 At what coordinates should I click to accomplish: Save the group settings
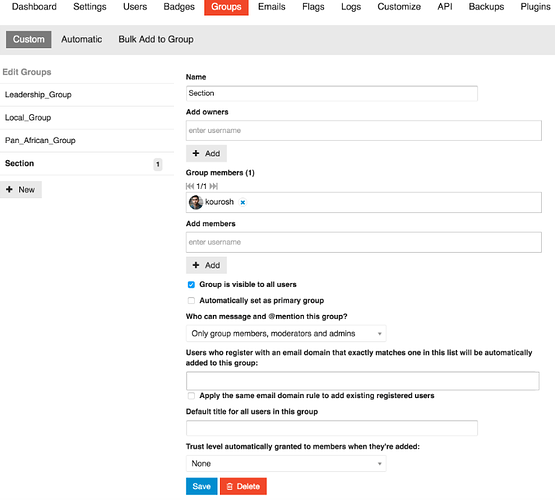coord(201,487)
